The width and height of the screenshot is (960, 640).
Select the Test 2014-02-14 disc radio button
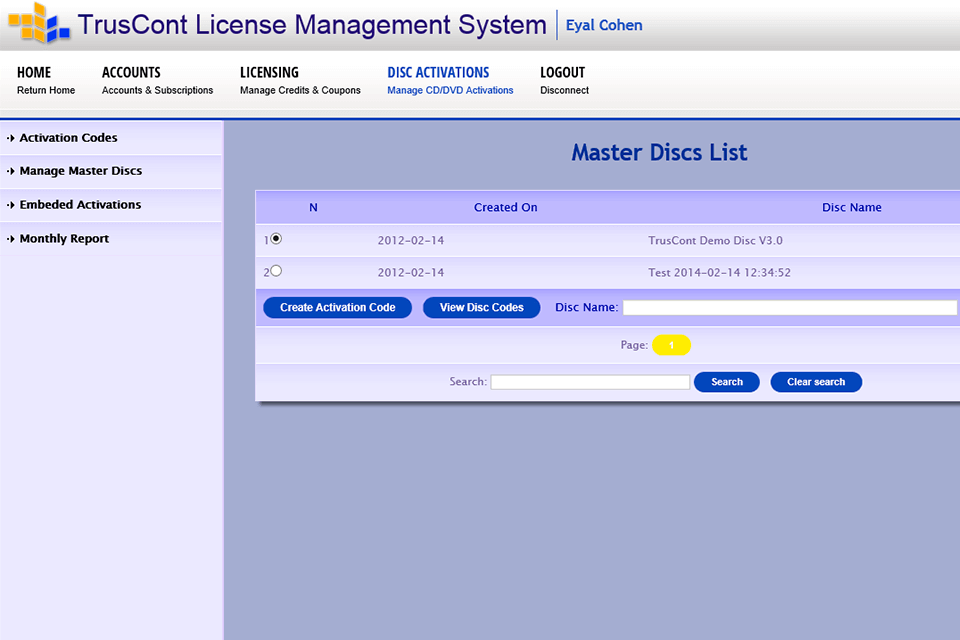click(x=275, y=270)
